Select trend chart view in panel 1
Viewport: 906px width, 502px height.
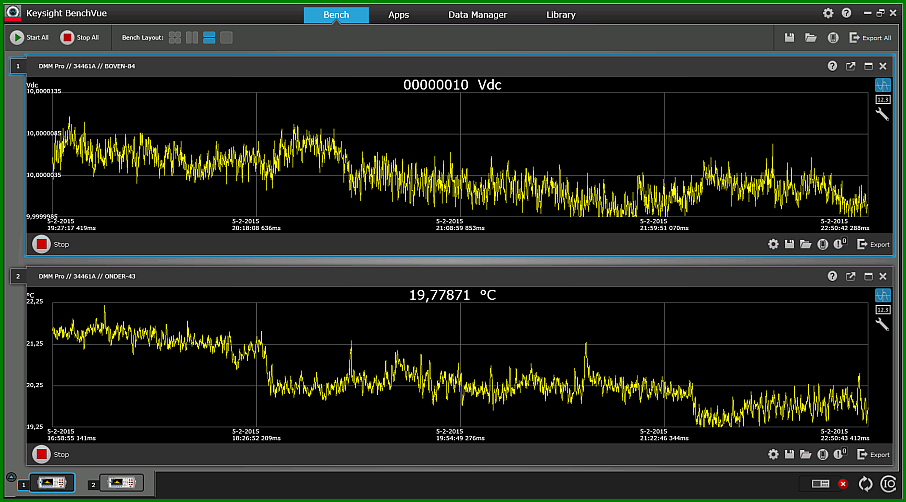[x=883, y=85]
